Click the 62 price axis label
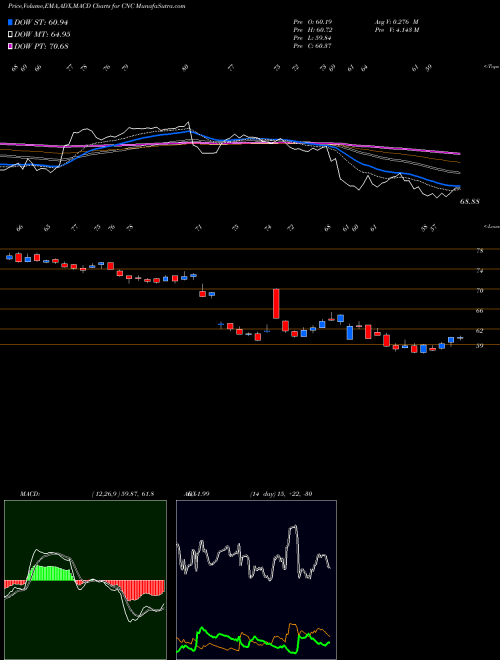Image resolution: width=500 pixels, height=660 pixels. pos(479,330)
